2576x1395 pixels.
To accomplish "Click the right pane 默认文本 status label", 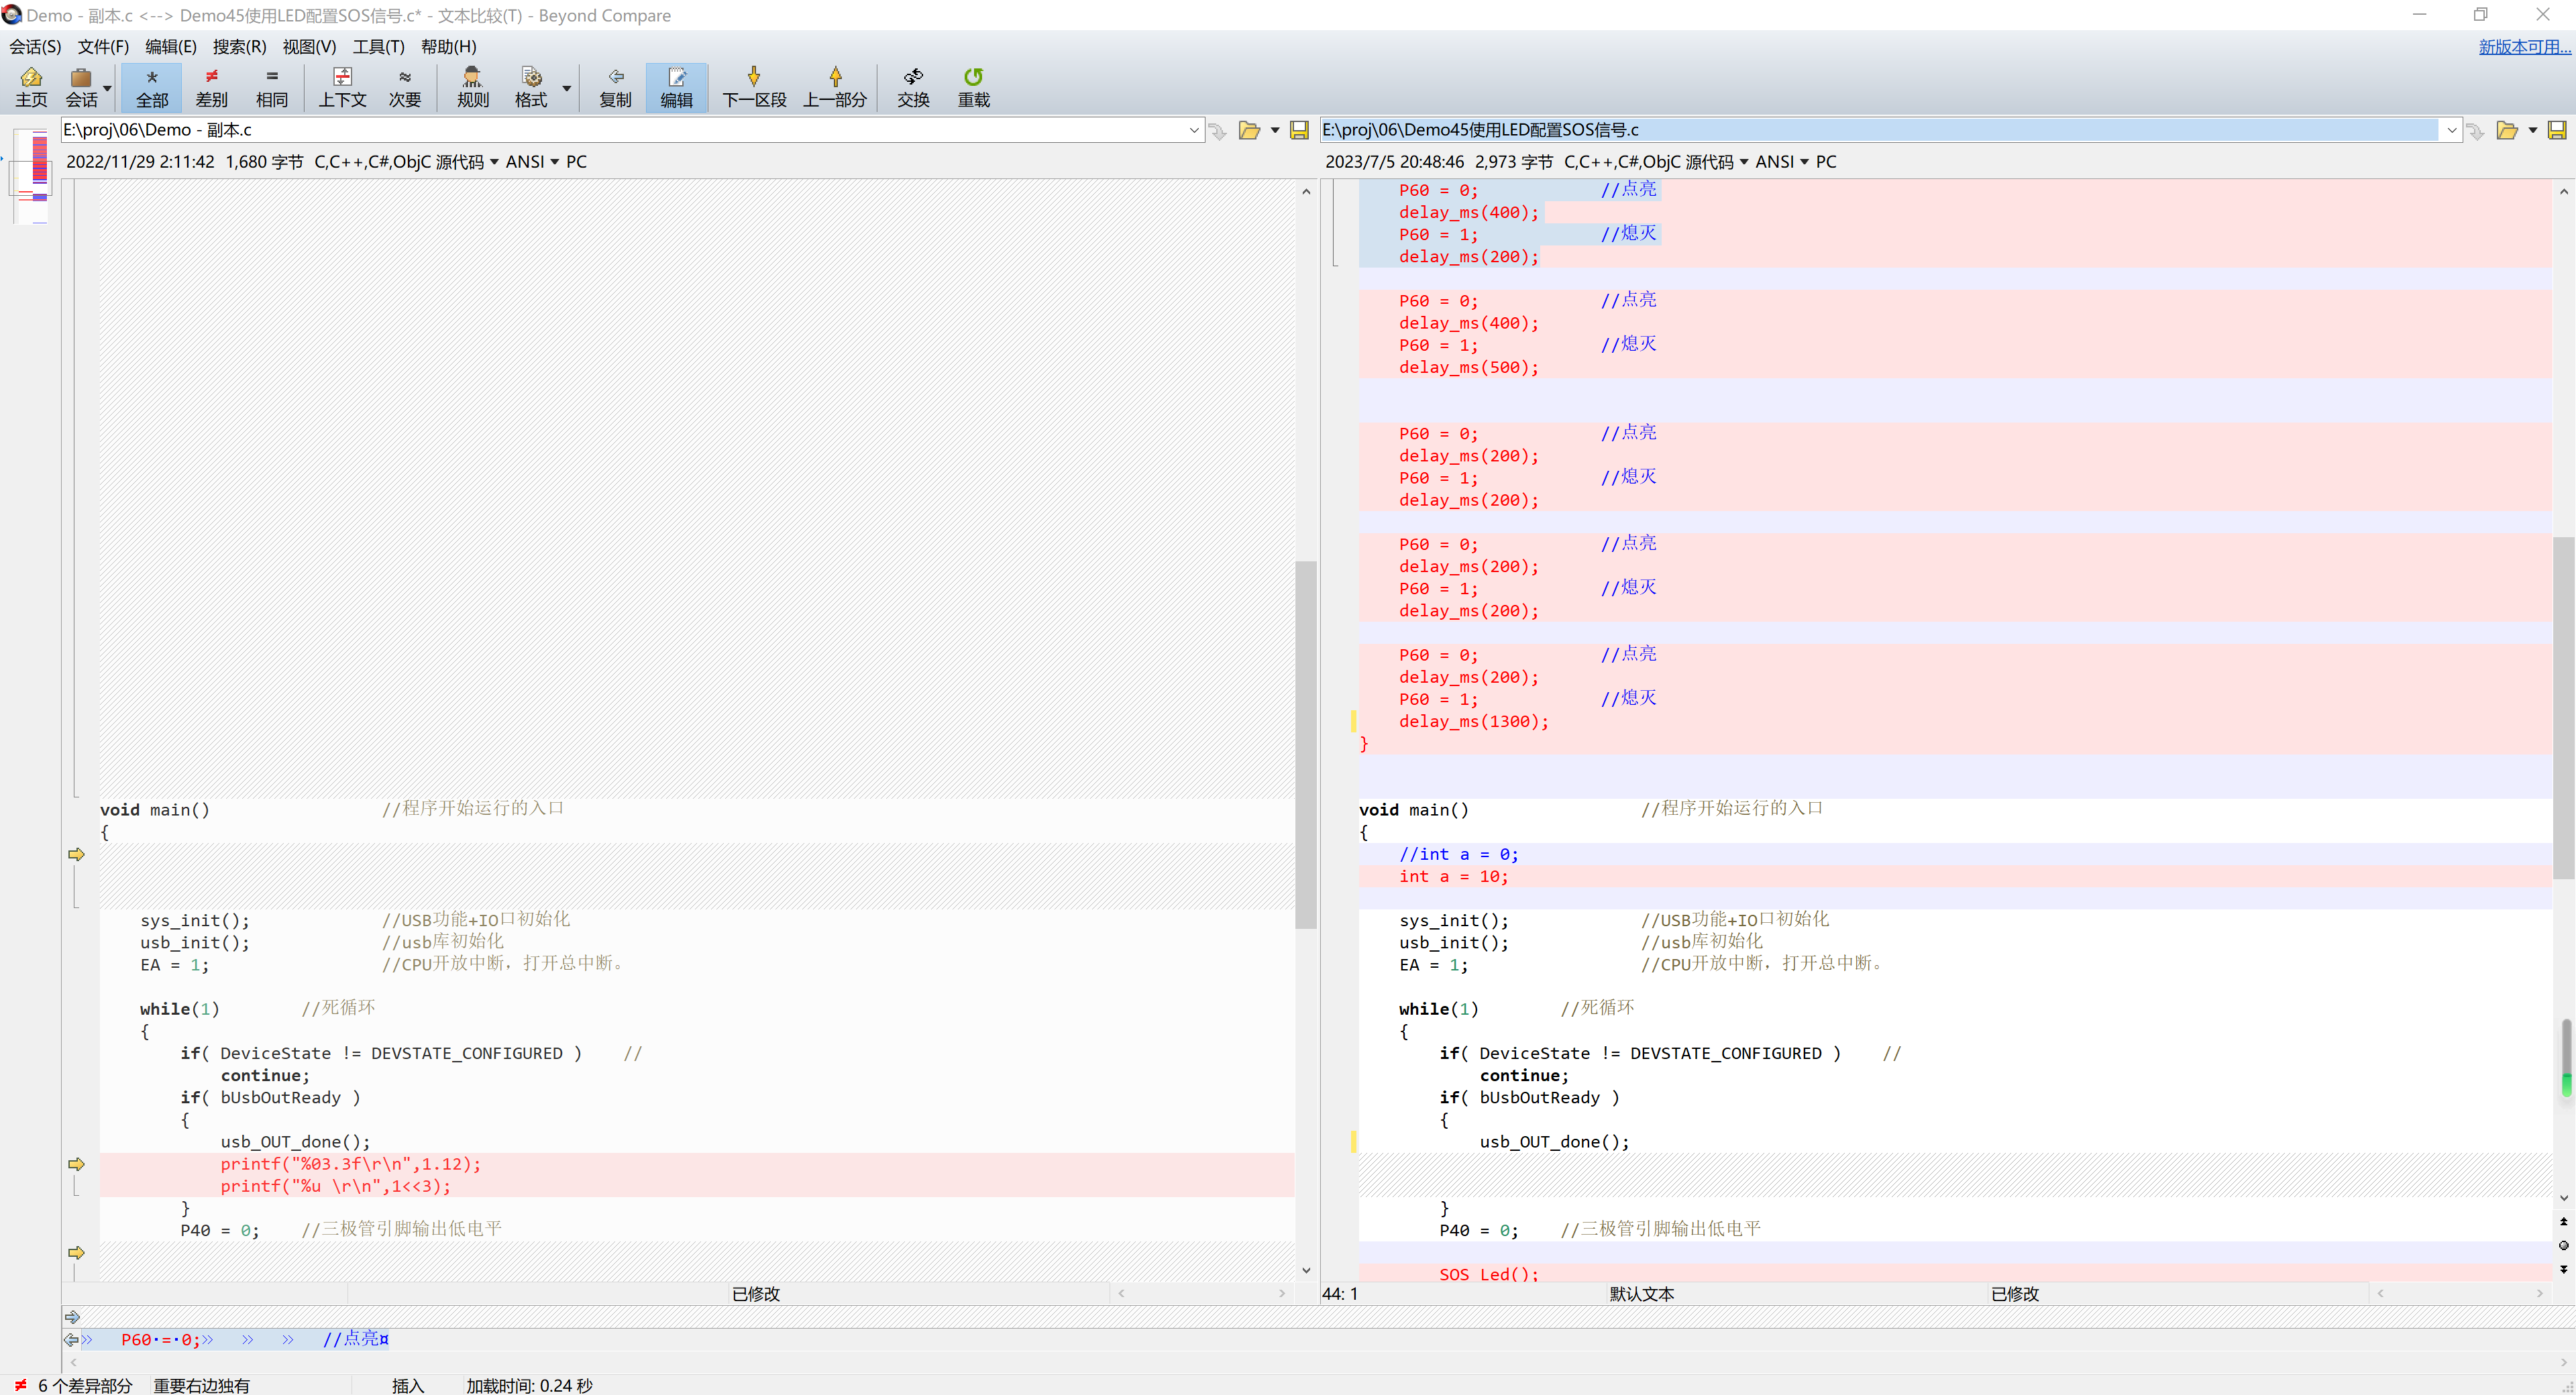I will [1641, 1293].
